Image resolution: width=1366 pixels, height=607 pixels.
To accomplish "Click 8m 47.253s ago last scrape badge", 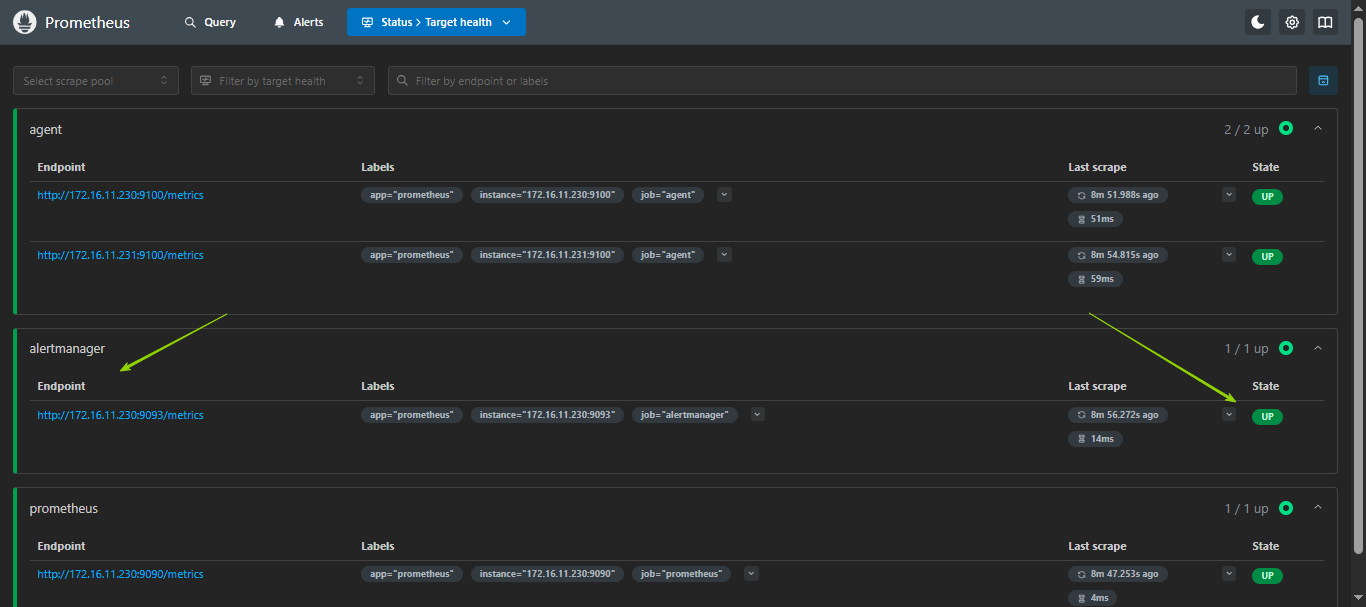I will [x=1118, y=574].
